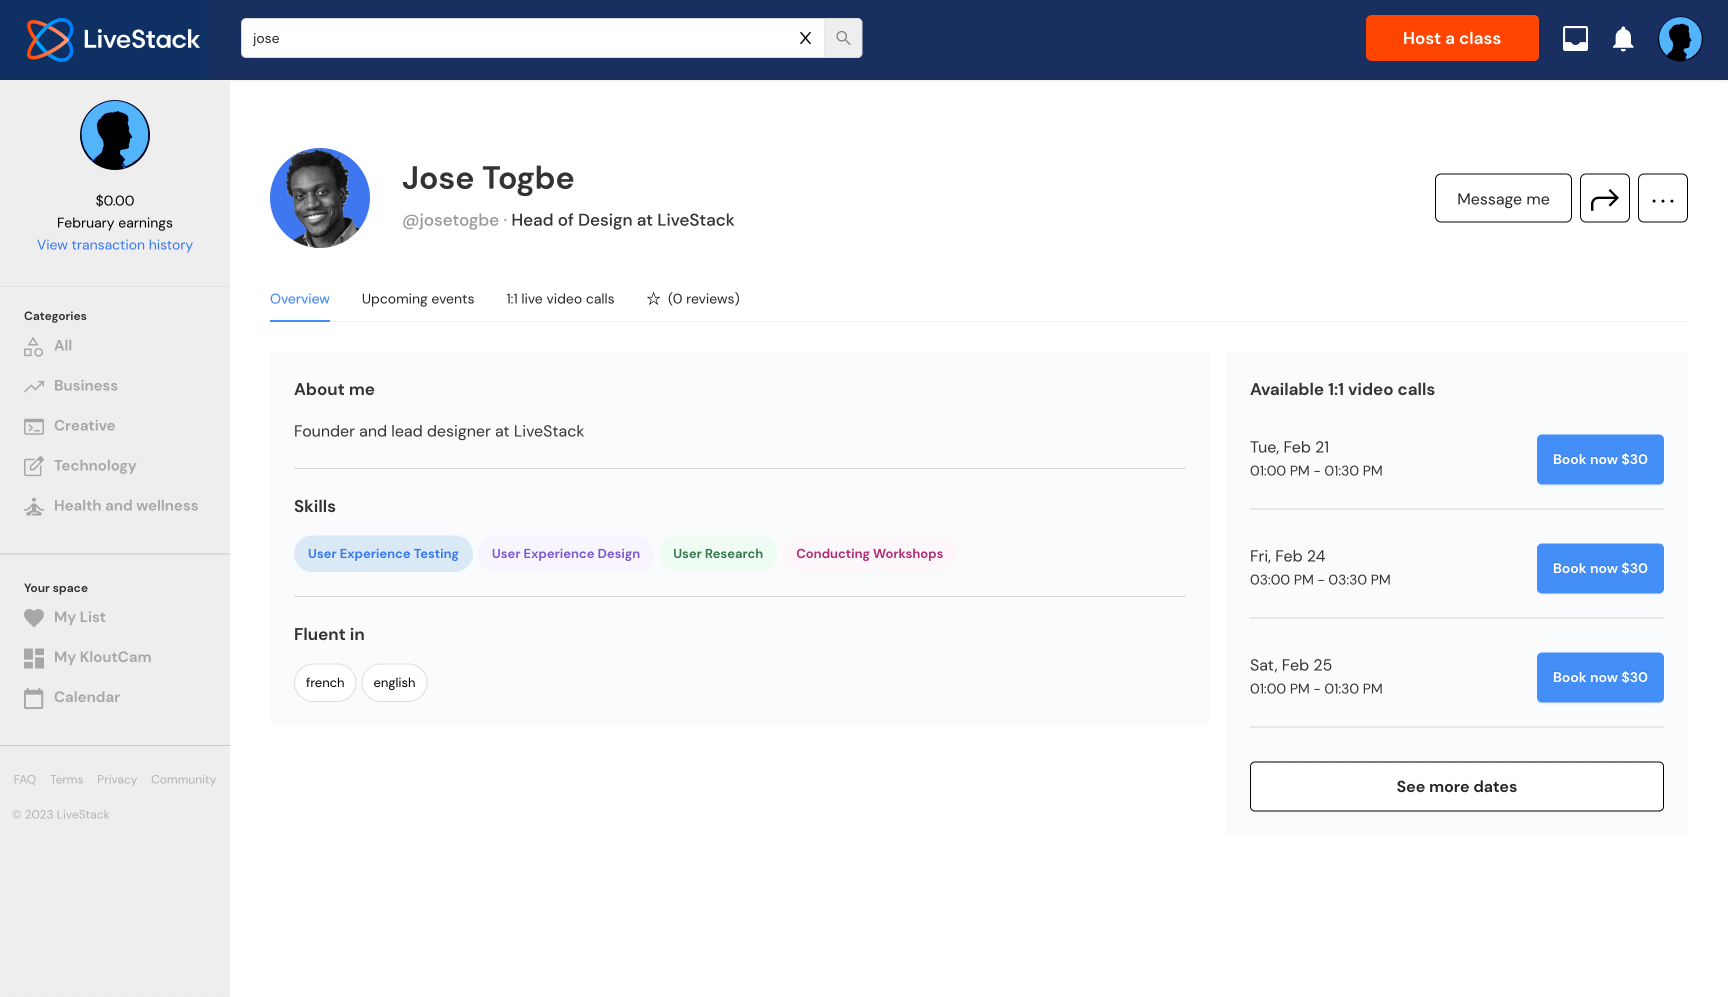The height and width of the screenshot is (997, 1728).
Task: Open the Community footer link
Action: pyautogui.click(x=183, y=780)
